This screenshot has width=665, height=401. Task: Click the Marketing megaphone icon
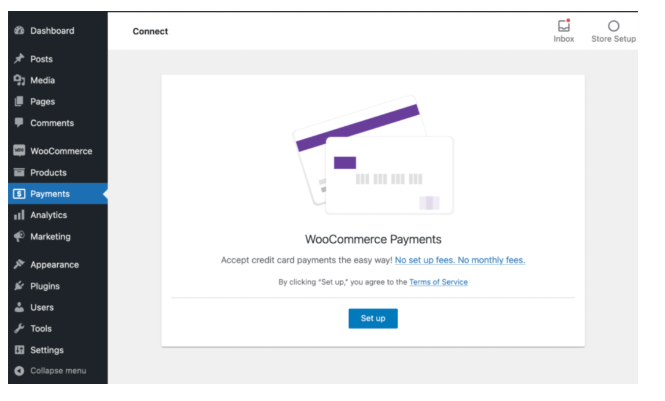[x=17, y=237]
